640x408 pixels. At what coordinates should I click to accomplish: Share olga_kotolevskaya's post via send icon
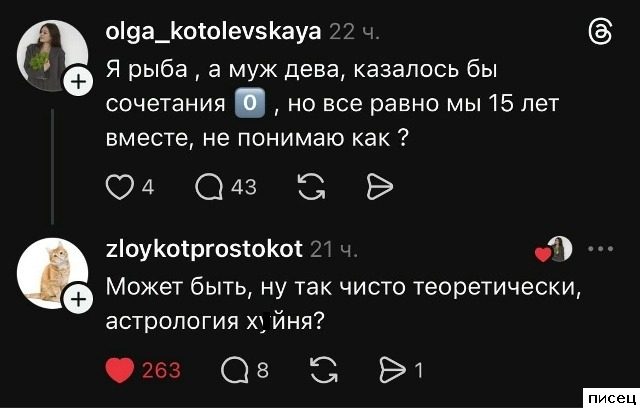[x=379, y=186]
